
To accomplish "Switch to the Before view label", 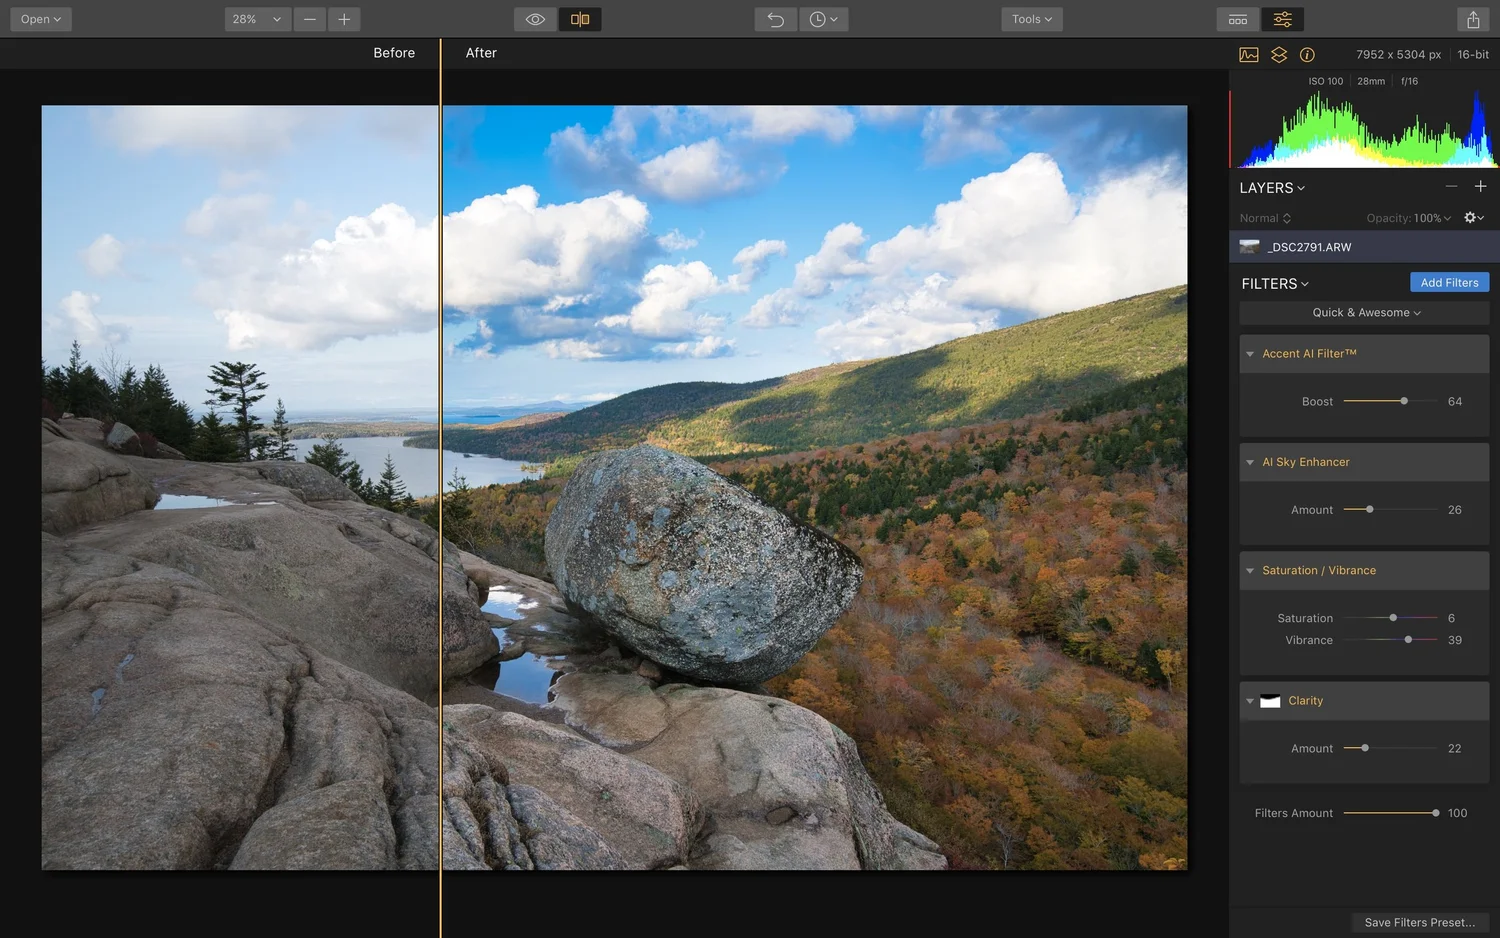I will [394, 52].
